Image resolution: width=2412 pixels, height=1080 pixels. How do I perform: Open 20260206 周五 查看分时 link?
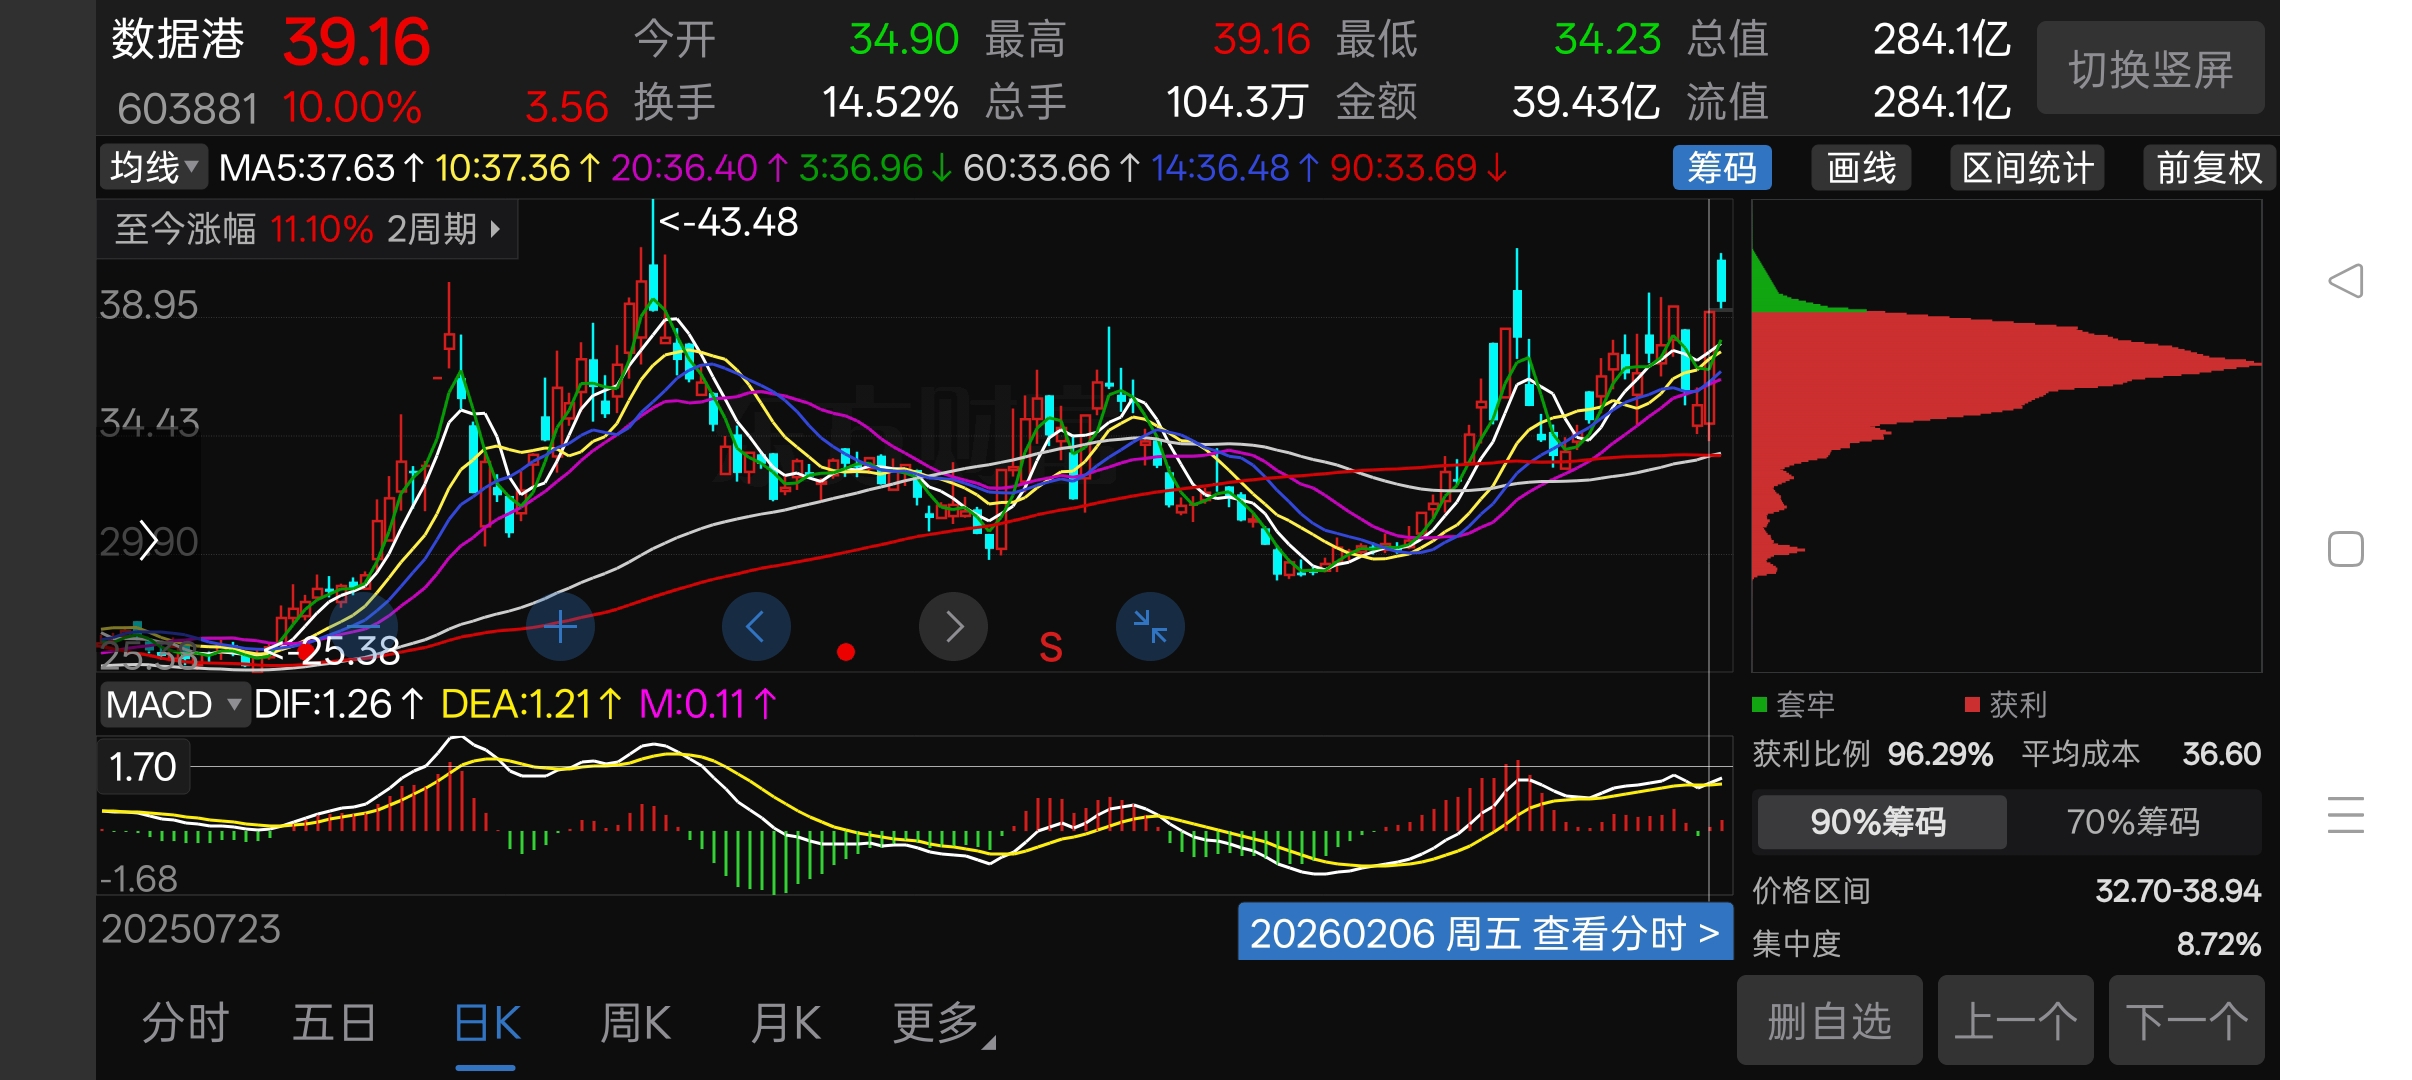pyautogui.click(x=1484, y=933)
